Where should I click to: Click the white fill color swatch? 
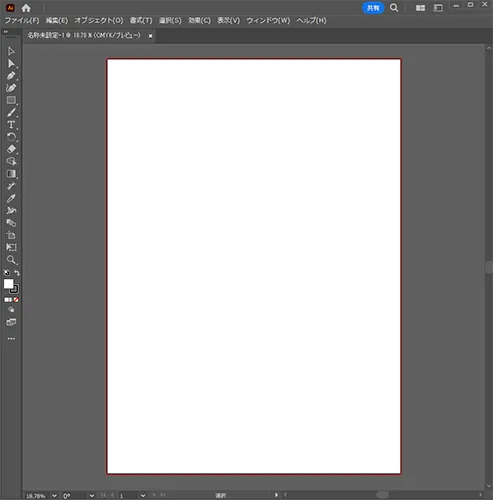tap(8, 284)
